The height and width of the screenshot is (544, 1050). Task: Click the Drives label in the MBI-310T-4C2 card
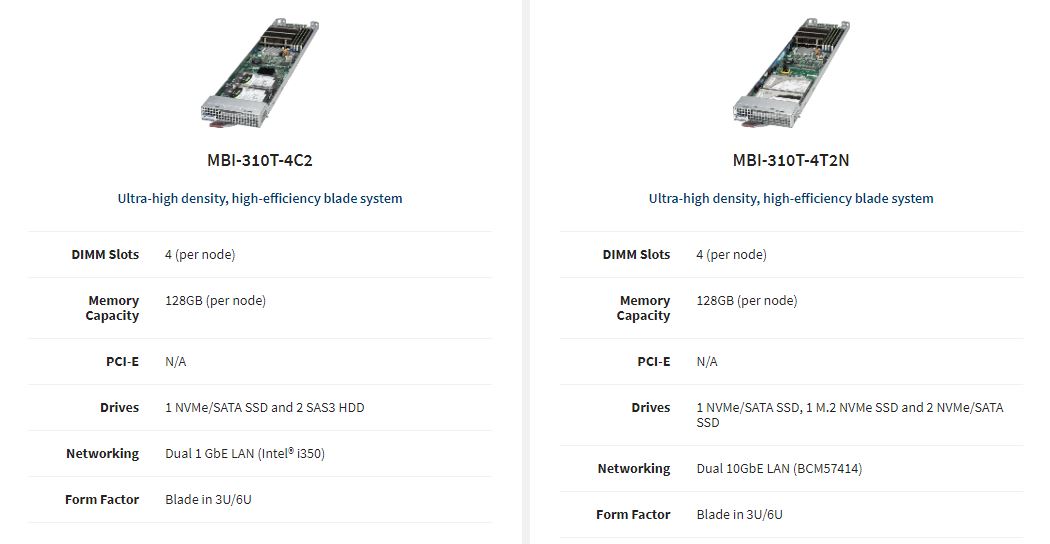click(x=119, y=407)
